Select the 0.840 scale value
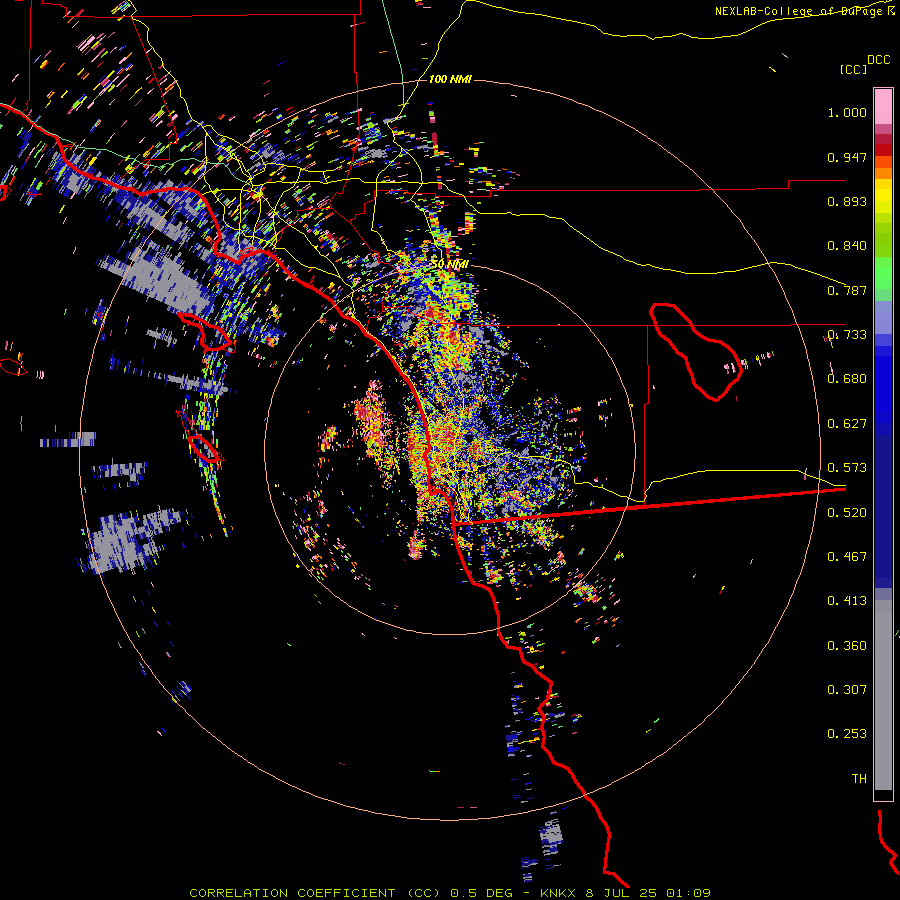Image resolution: width=900 pixels, height=900 pixels. pyautogui.click(x=847, y=246)
